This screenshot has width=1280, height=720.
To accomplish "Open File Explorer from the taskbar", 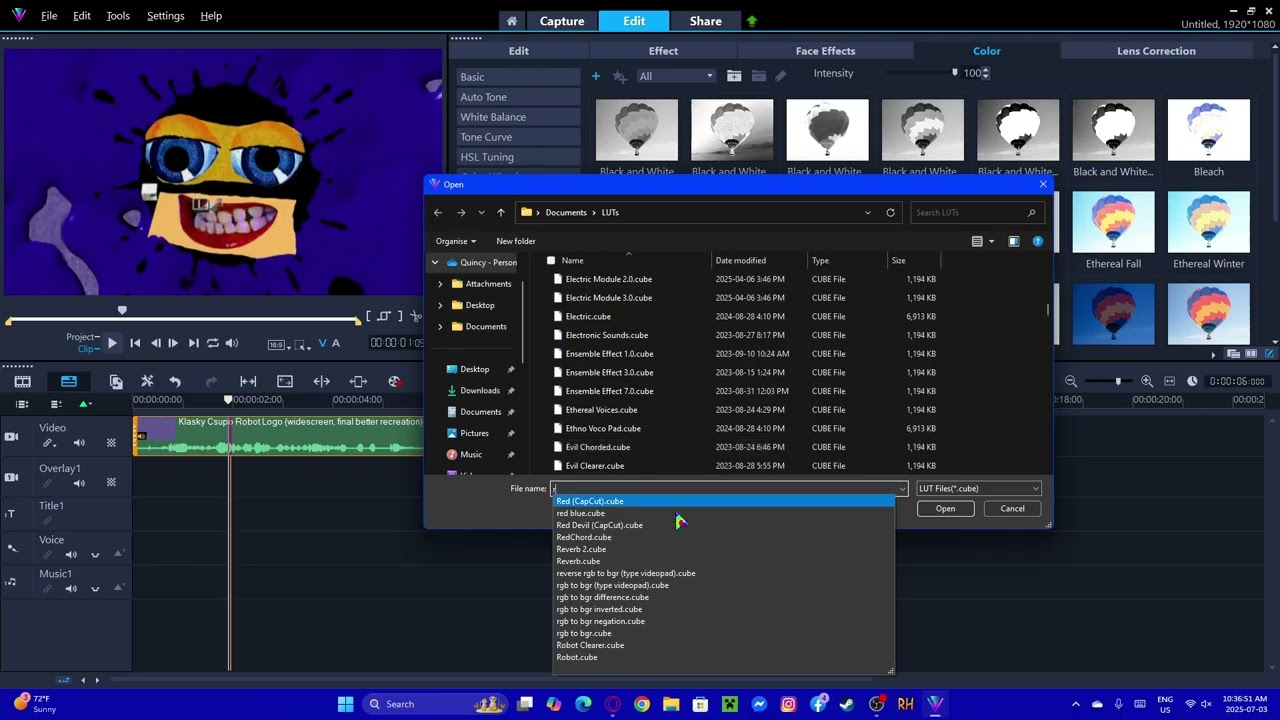I will pos(671,704).
